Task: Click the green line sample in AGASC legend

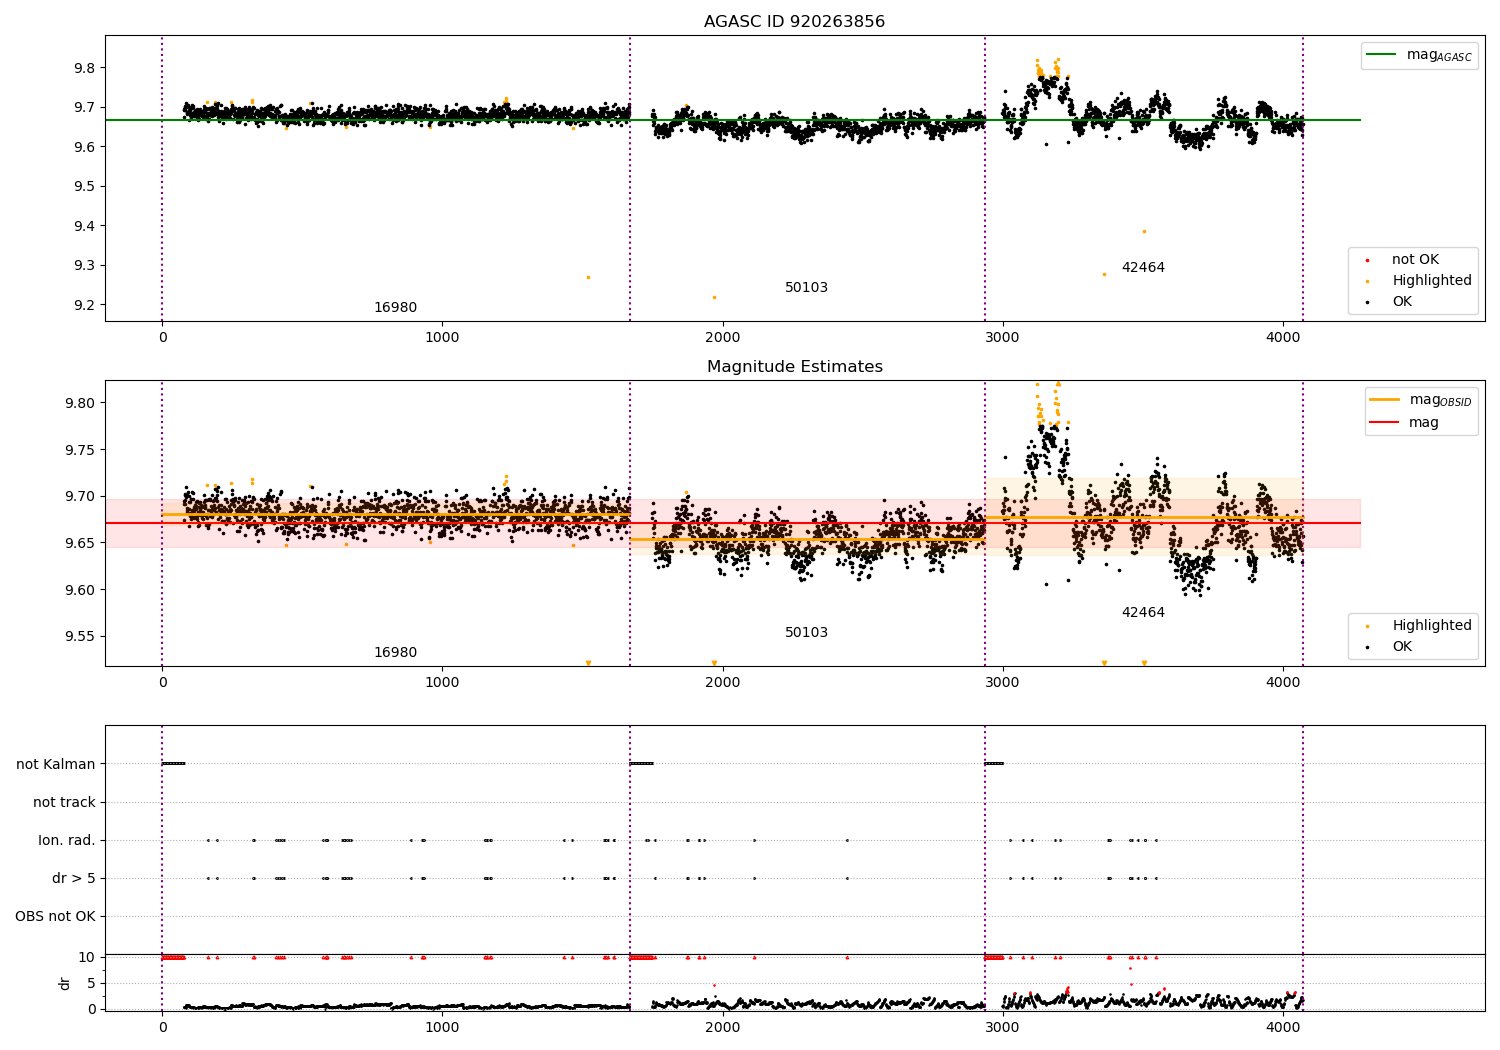Action: 1382,55
